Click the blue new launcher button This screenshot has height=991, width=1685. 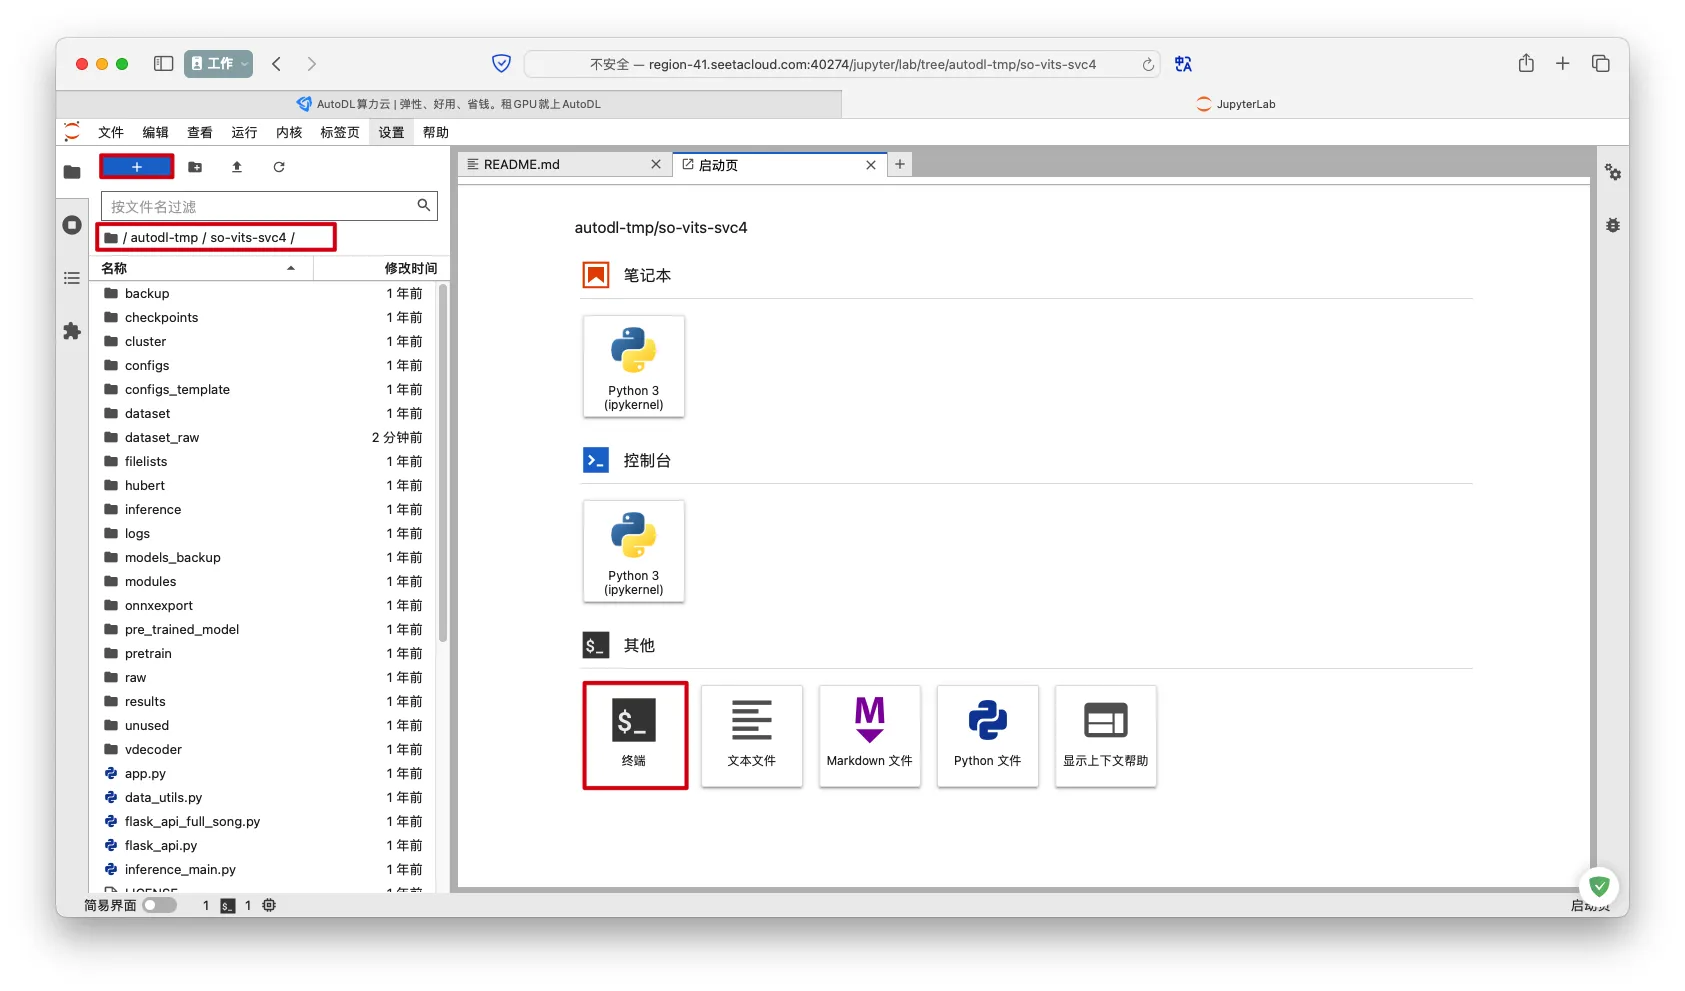(137, 167)
